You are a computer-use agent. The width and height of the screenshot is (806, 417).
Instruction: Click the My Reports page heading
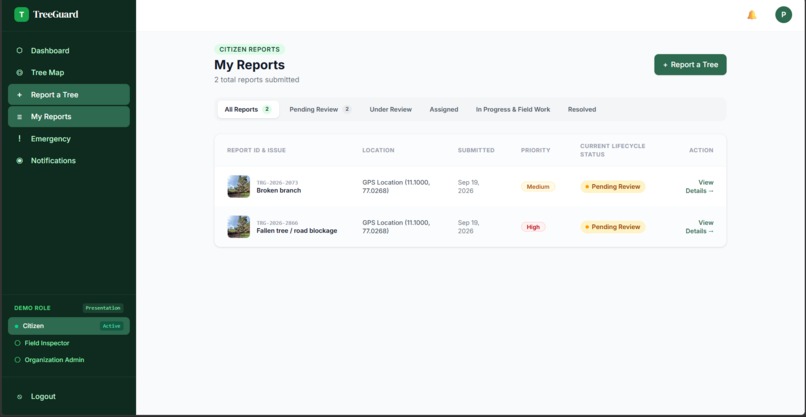[249, 65]
